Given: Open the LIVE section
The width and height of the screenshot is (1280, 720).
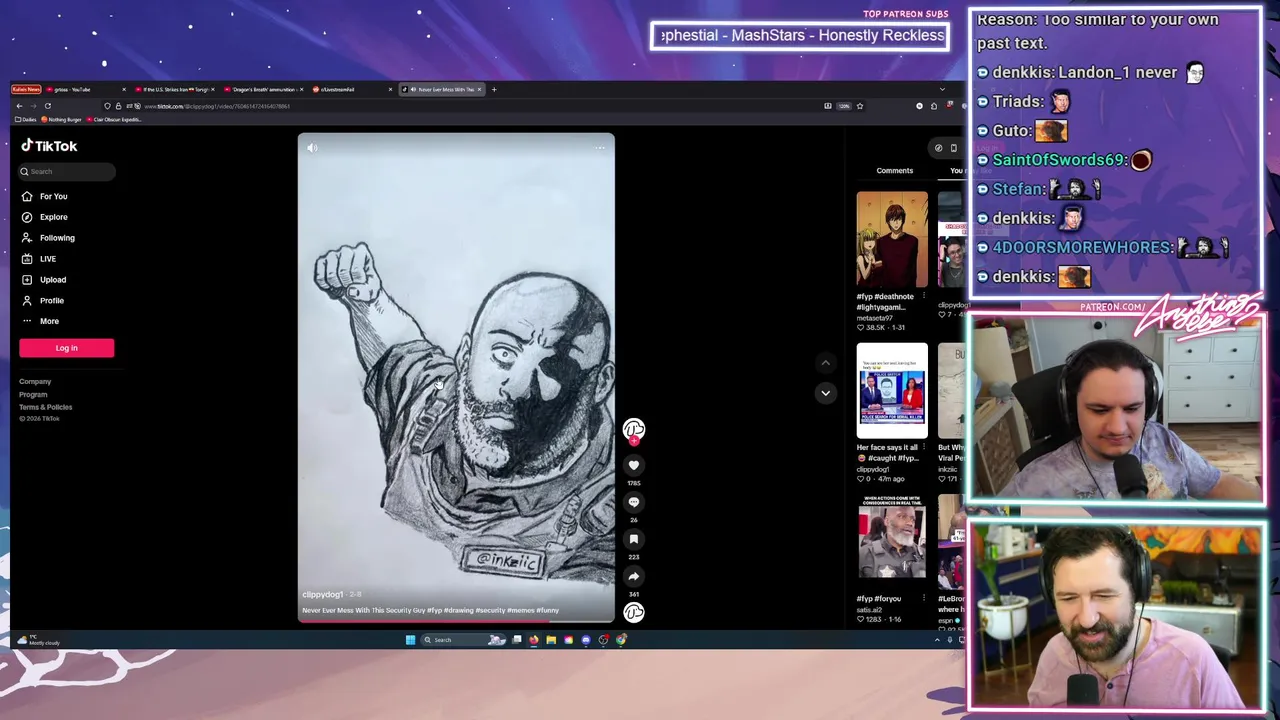Looking at the screenshot, I should click(39, 259).
